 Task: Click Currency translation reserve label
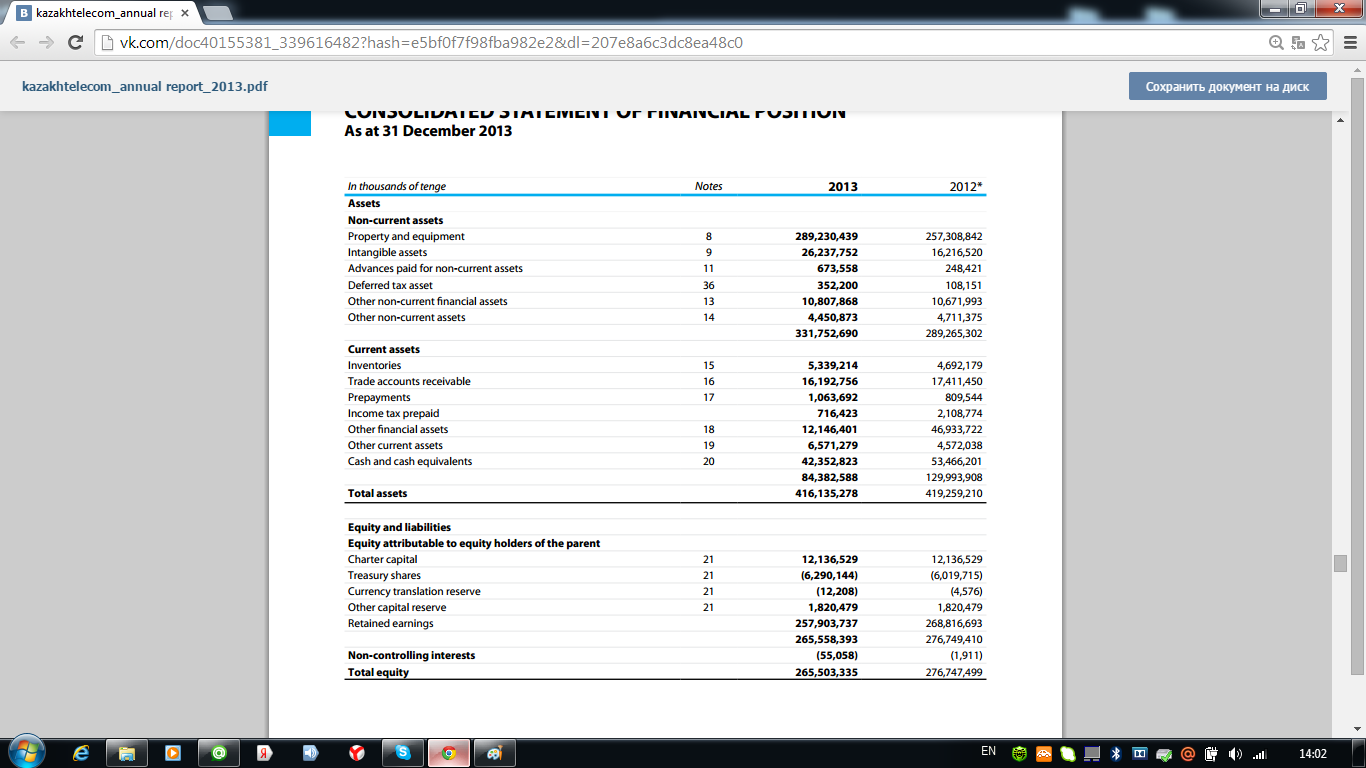(414, 591)
